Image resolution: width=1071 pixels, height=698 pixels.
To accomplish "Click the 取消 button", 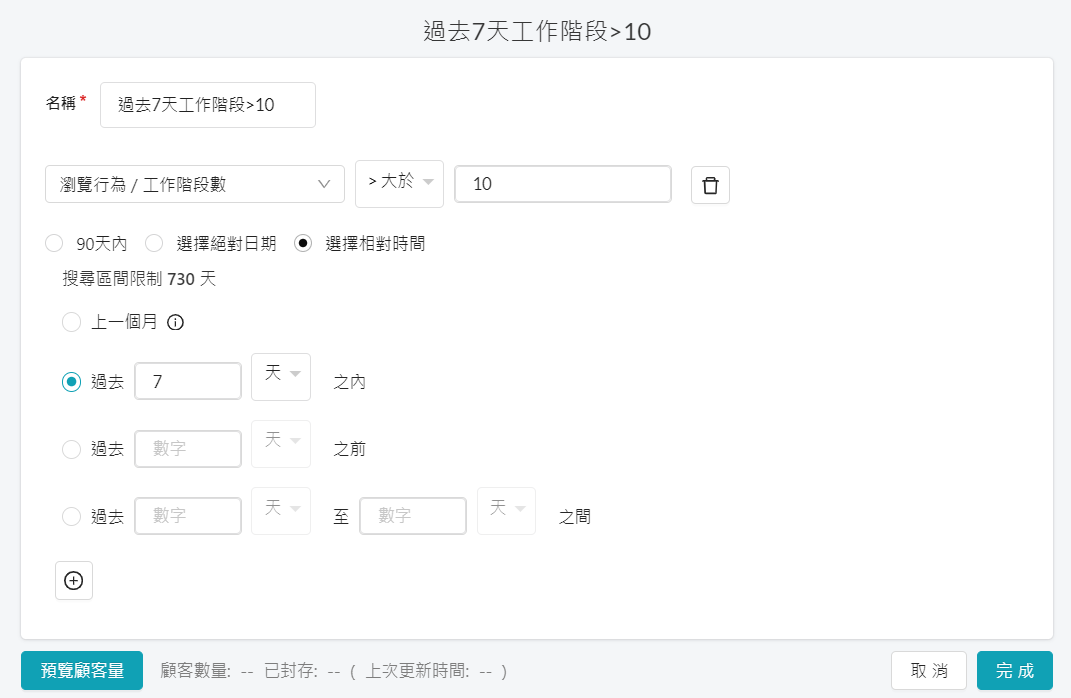I will [x=929, y=671].
